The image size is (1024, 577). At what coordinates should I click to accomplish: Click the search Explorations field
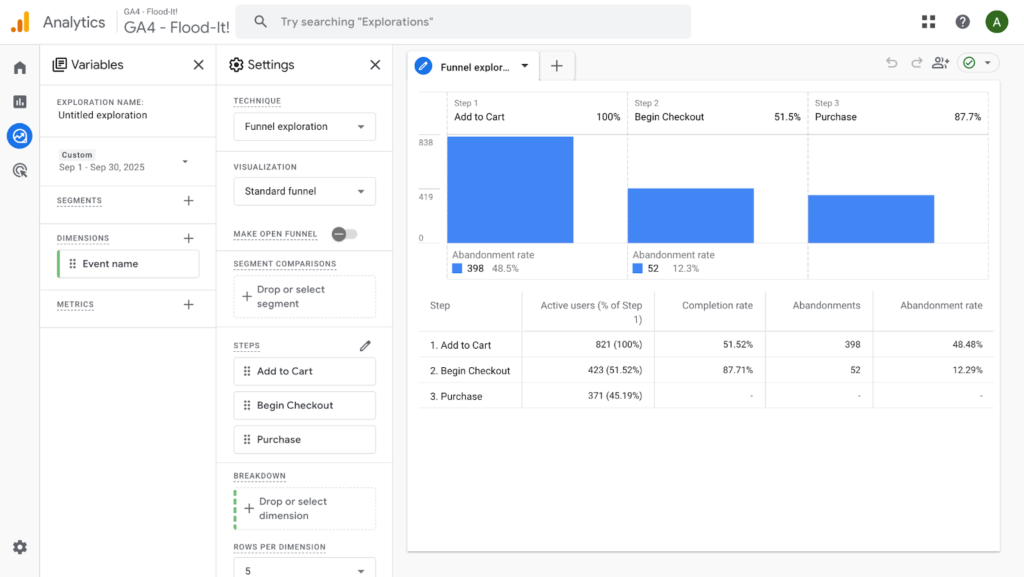tap(470, 22)
